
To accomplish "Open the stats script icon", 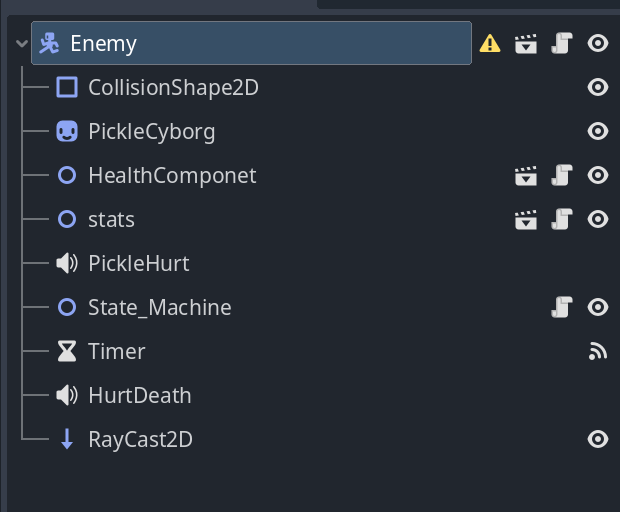I will tap(562, 219).
